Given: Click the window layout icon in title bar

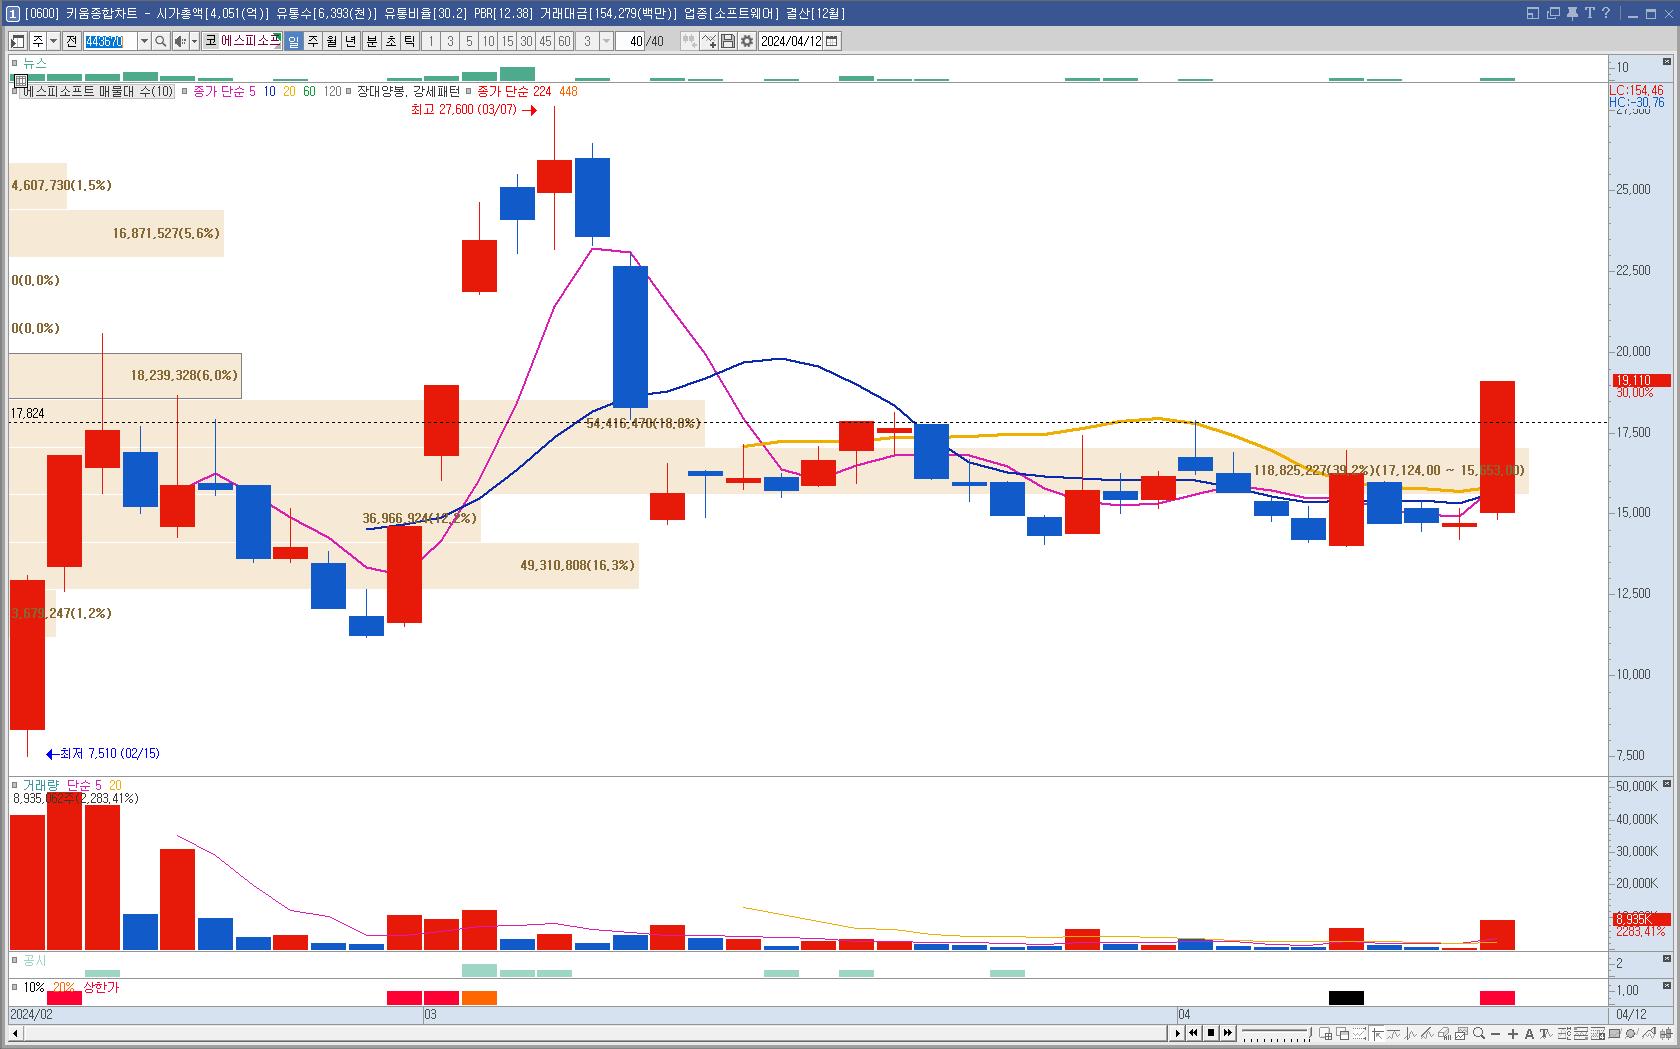Looking at the screenshot, I should pos(1533,13).
